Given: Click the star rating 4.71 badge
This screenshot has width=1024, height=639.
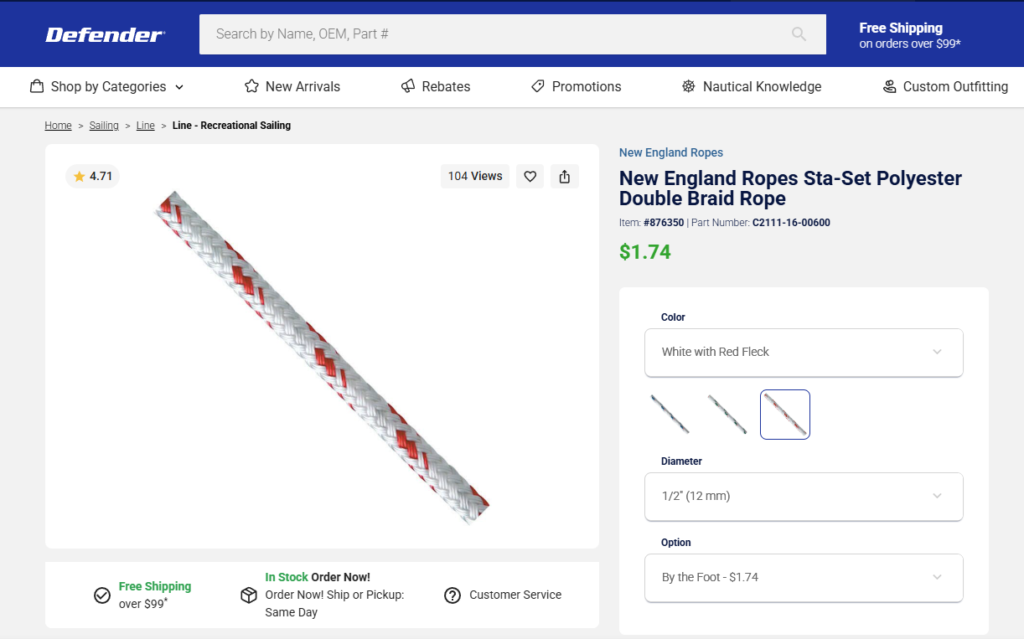Looking at the screenshot, I should tap(92, 176).
